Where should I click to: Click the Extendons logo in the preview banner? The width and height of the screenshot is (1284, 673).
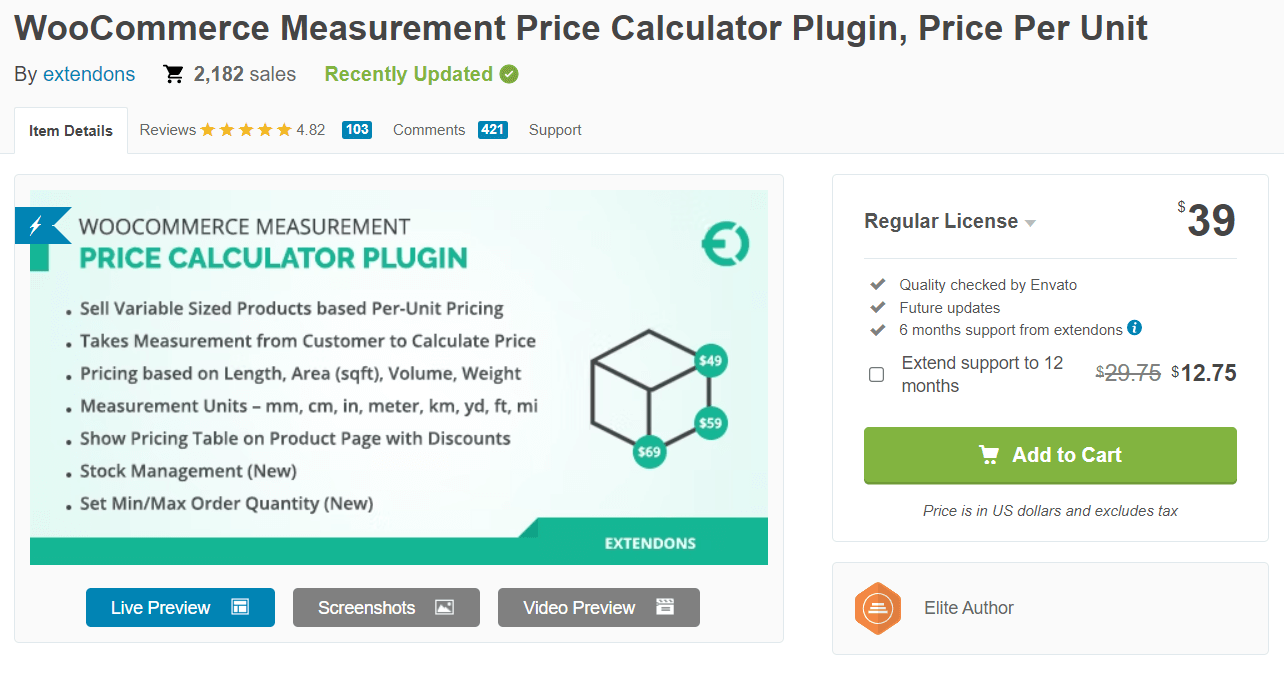tap(727, 243)
